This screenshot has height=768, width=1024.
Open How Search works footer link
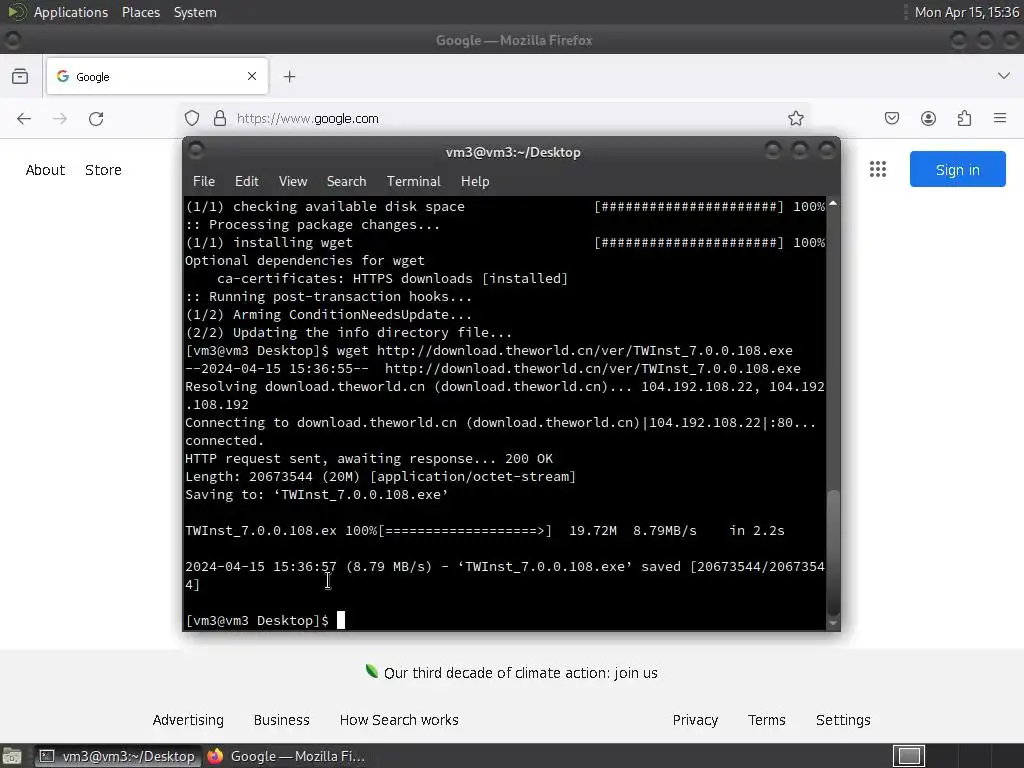coord(399,720)
